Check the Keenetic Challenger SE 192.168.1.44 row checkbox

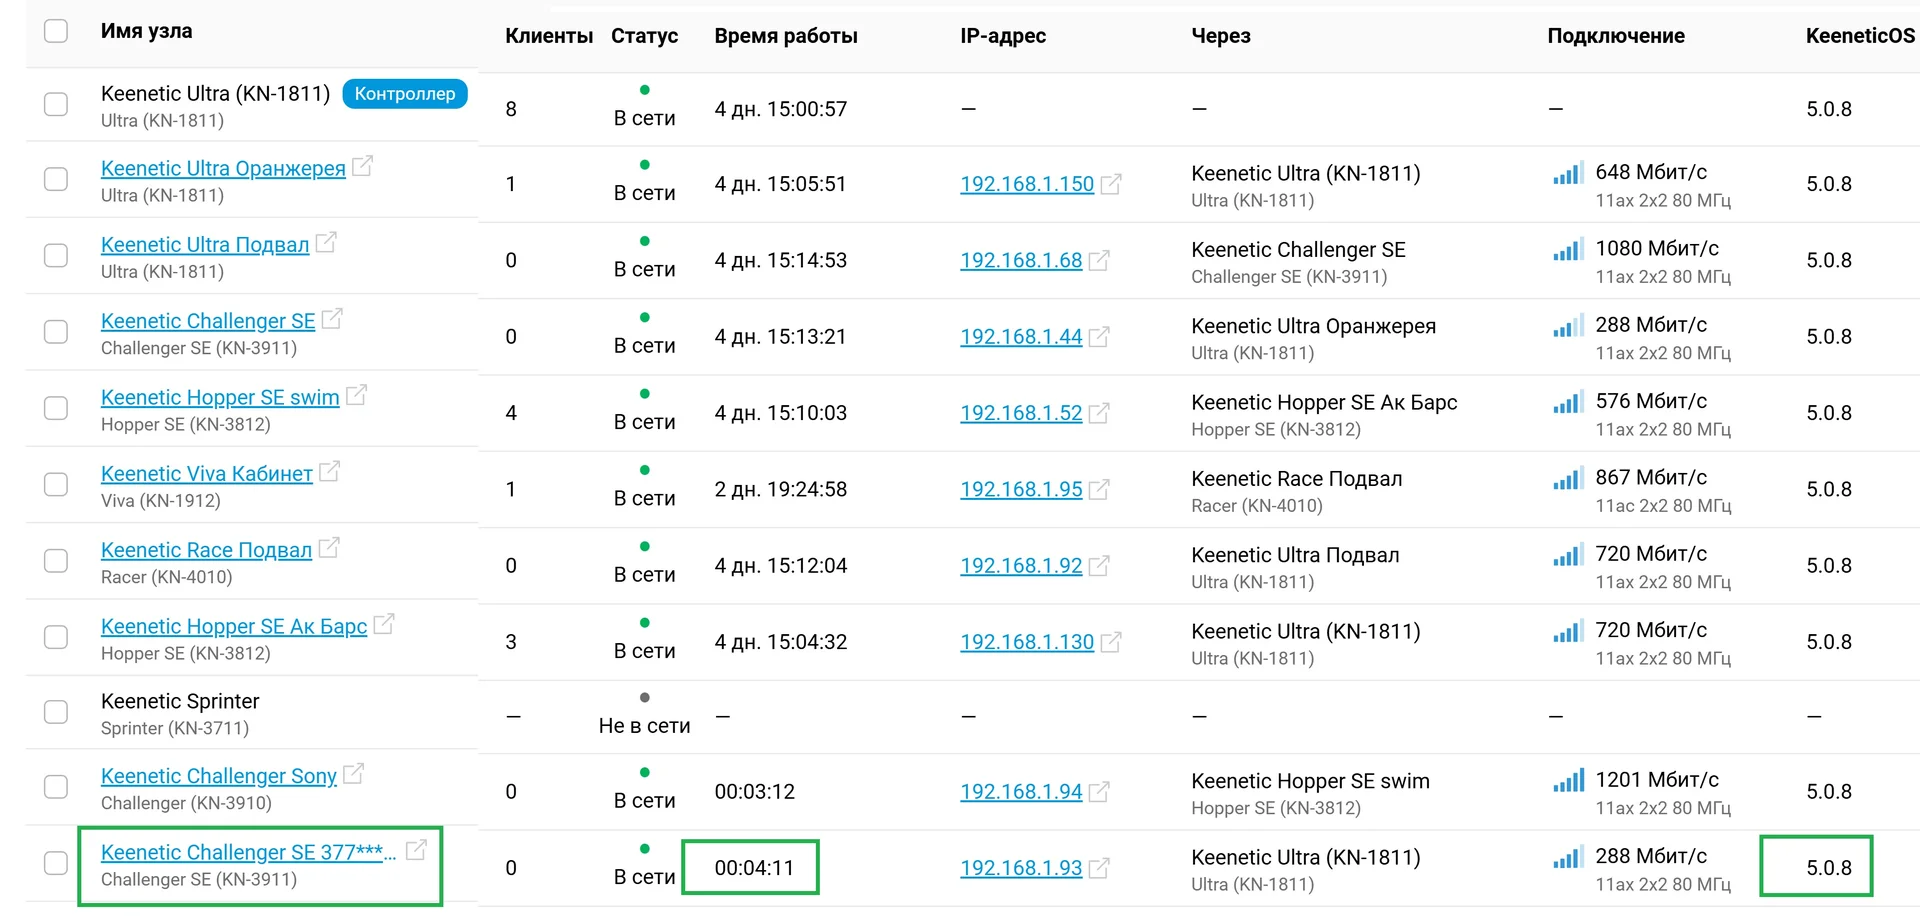coord(56,332)
